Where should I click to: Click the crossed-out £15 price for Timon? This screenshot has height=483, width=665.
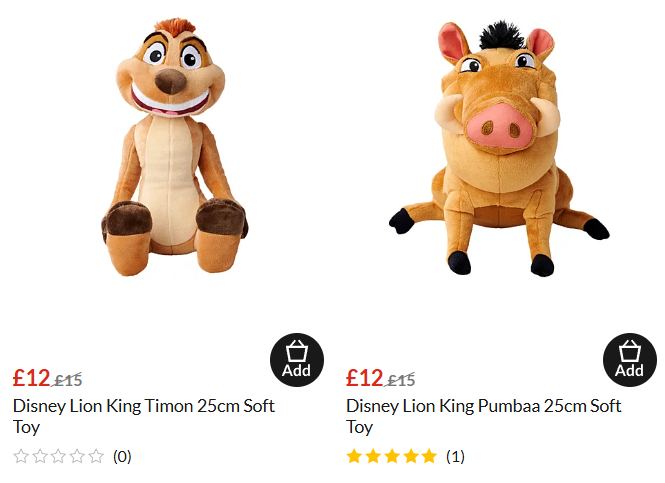(x=68, y=380)
